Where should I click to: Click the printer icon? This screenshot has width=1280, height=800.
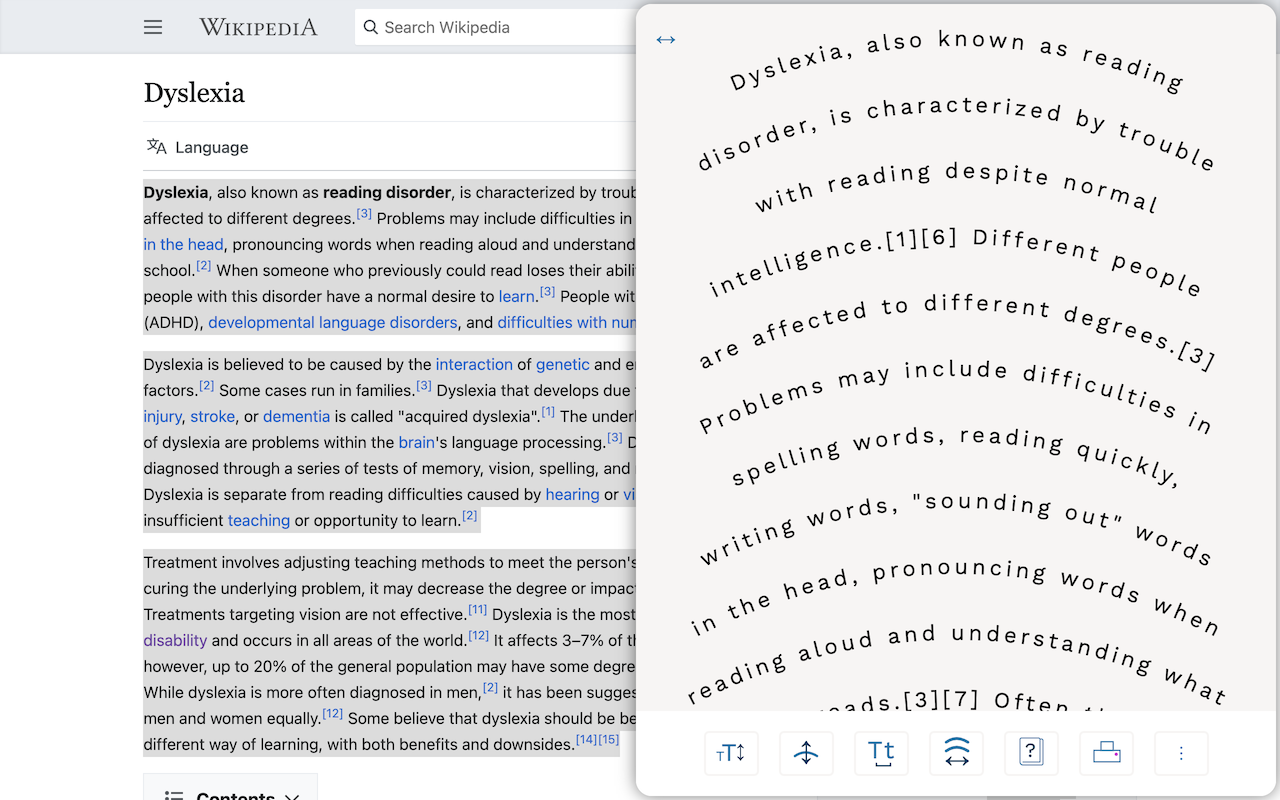[1106, 753]
